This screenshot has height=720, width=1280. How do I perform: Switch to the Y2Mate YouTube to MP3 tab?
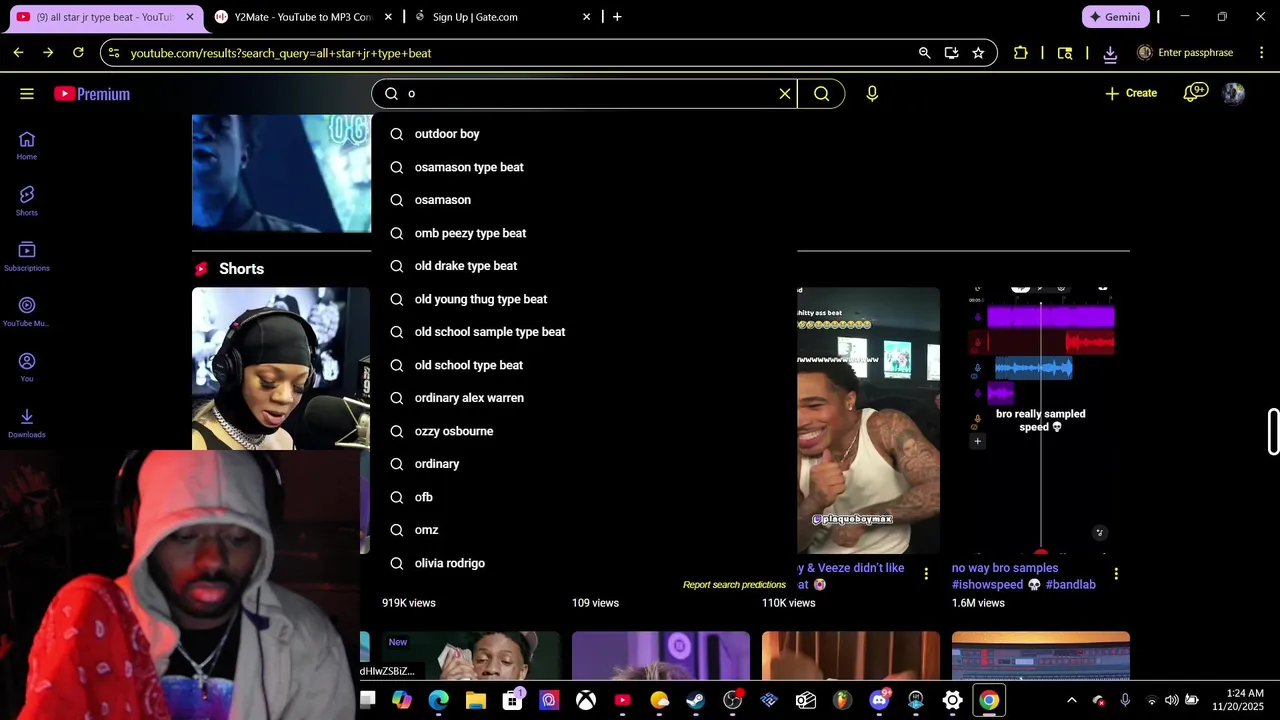pos(303,17)
